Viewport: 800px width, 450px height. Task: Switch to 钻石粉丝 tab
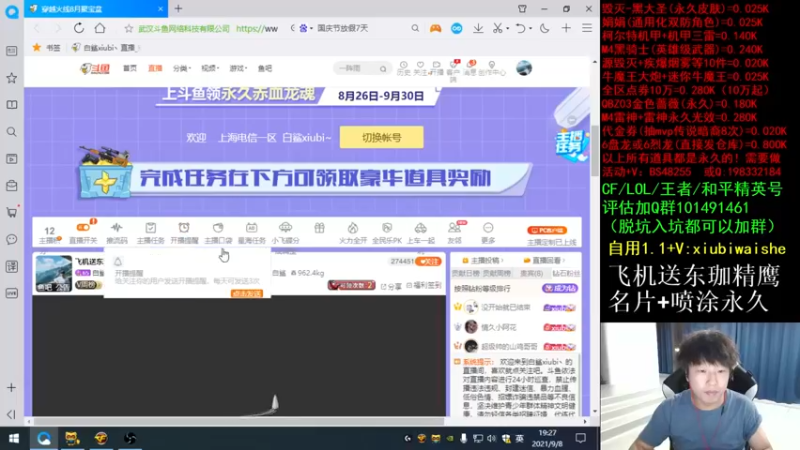[566, 273]
